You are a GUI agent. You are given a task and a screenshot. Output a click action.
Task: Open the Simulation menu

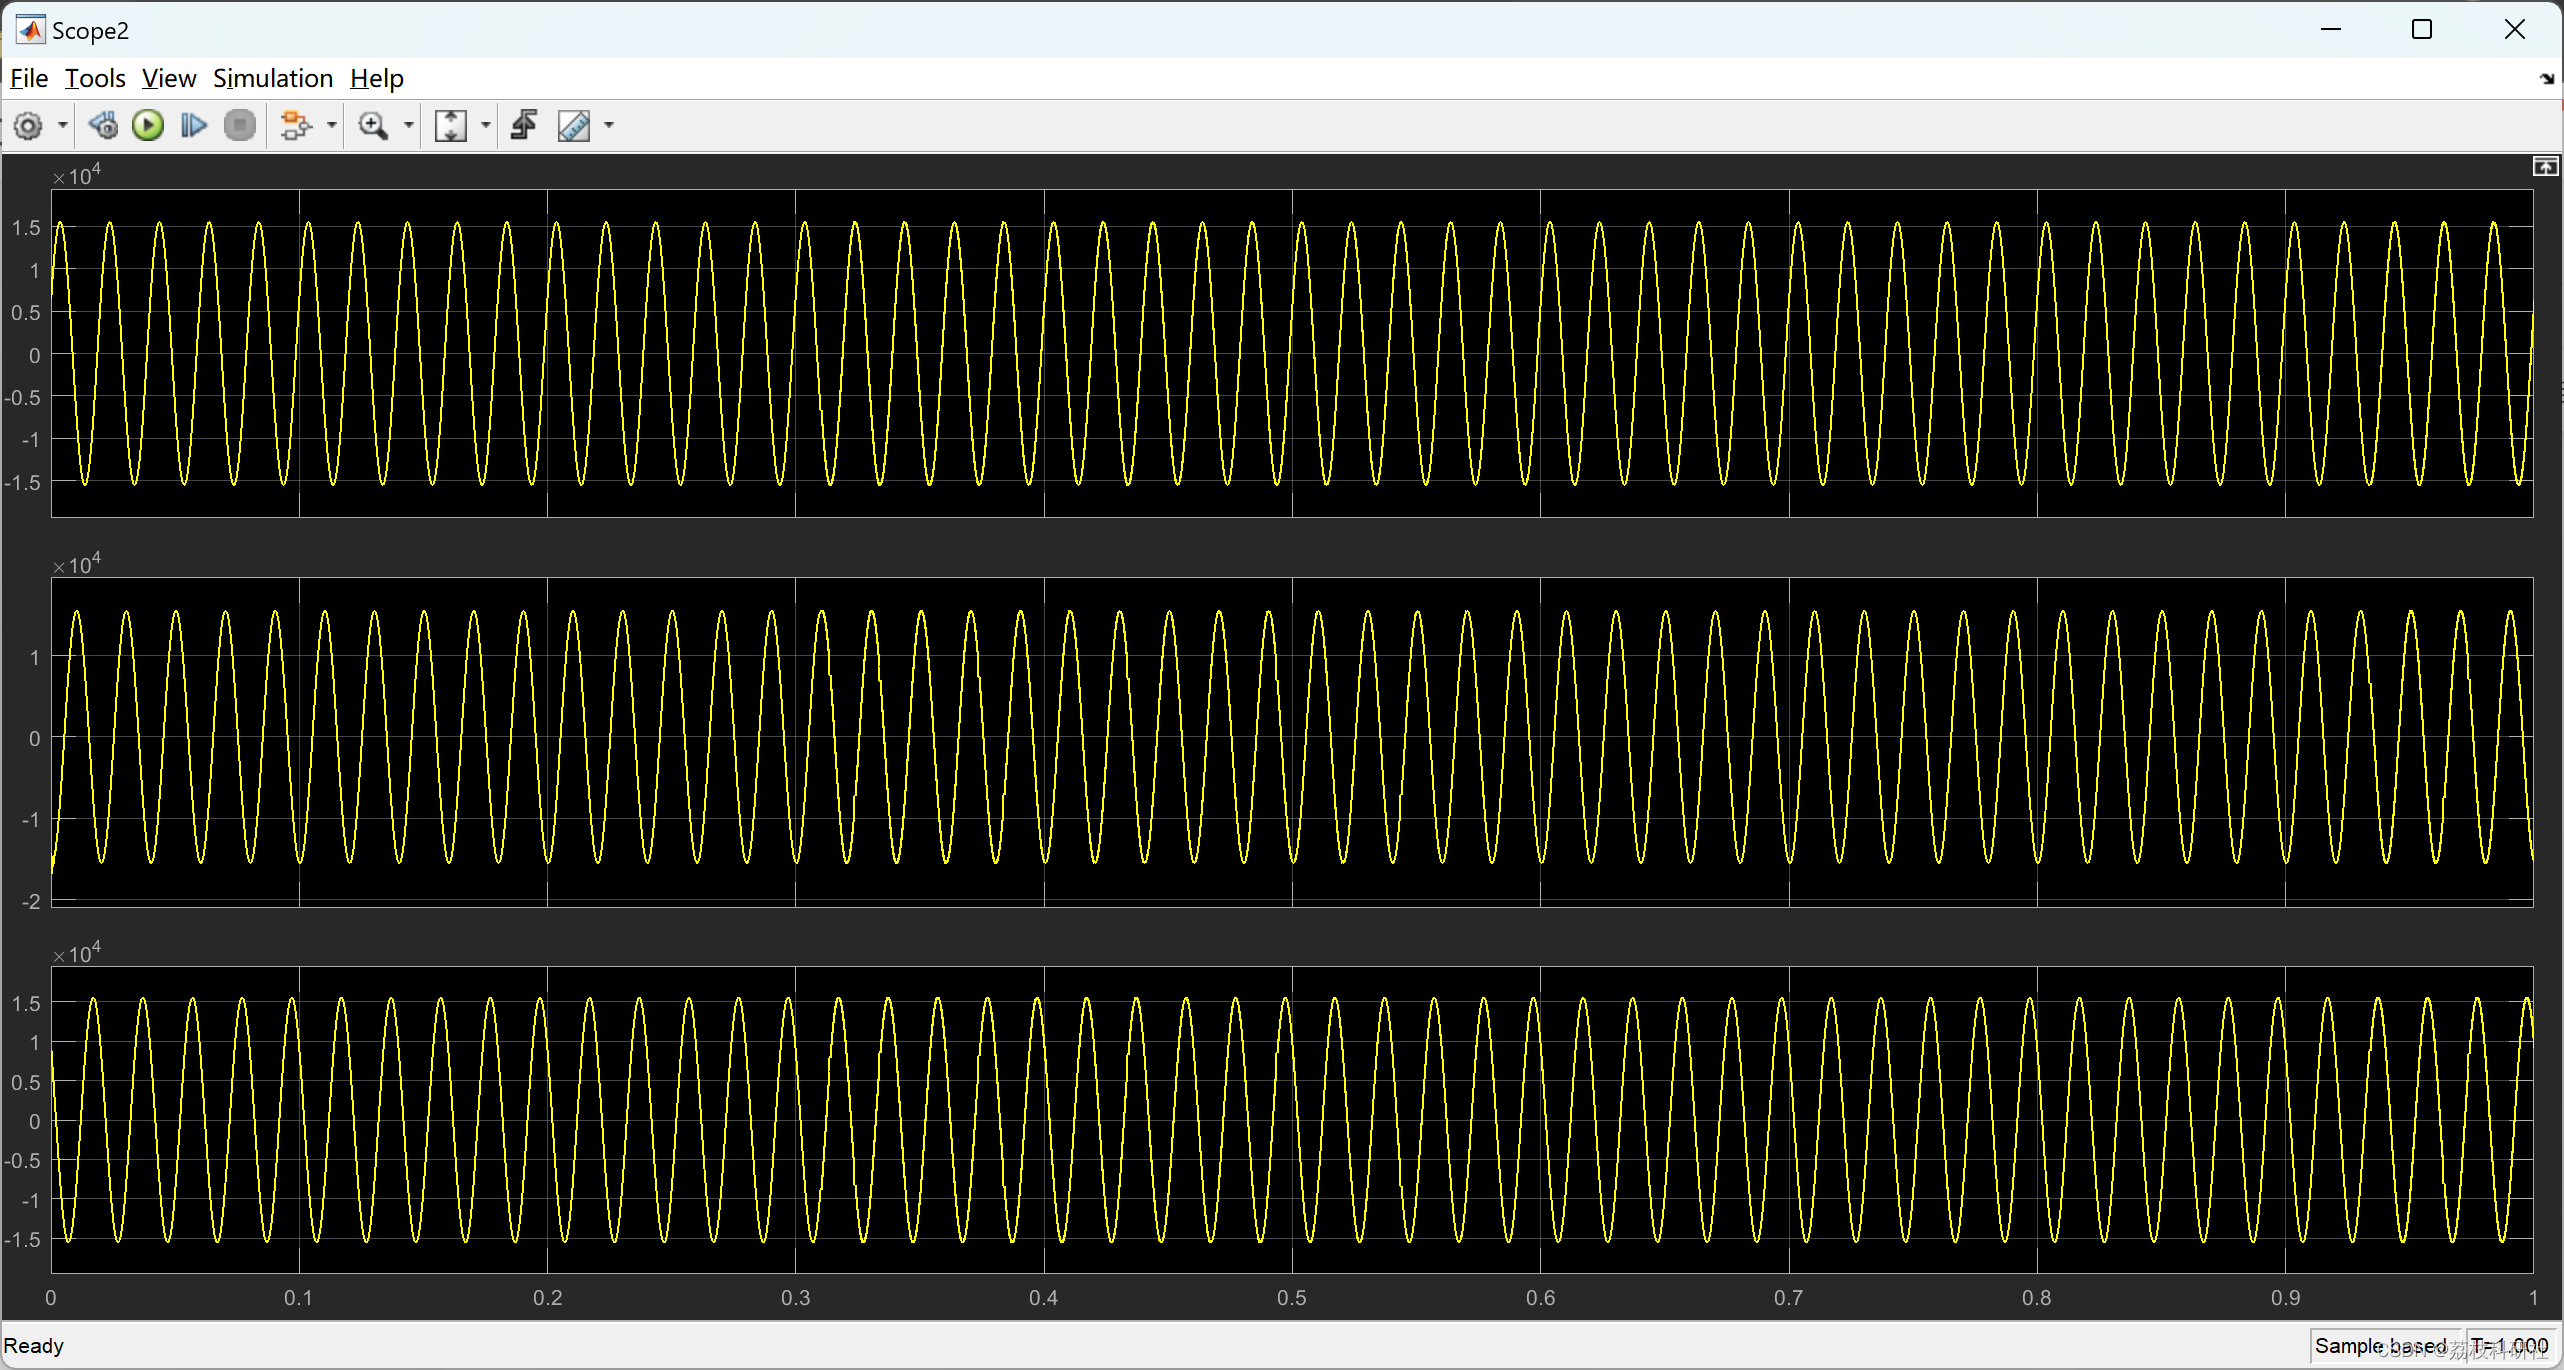[272, 78]
